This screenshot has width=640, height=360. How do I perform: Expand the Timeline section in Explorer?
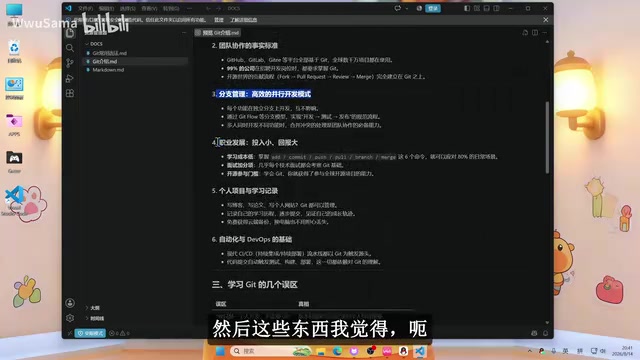(x=96, y=318)
